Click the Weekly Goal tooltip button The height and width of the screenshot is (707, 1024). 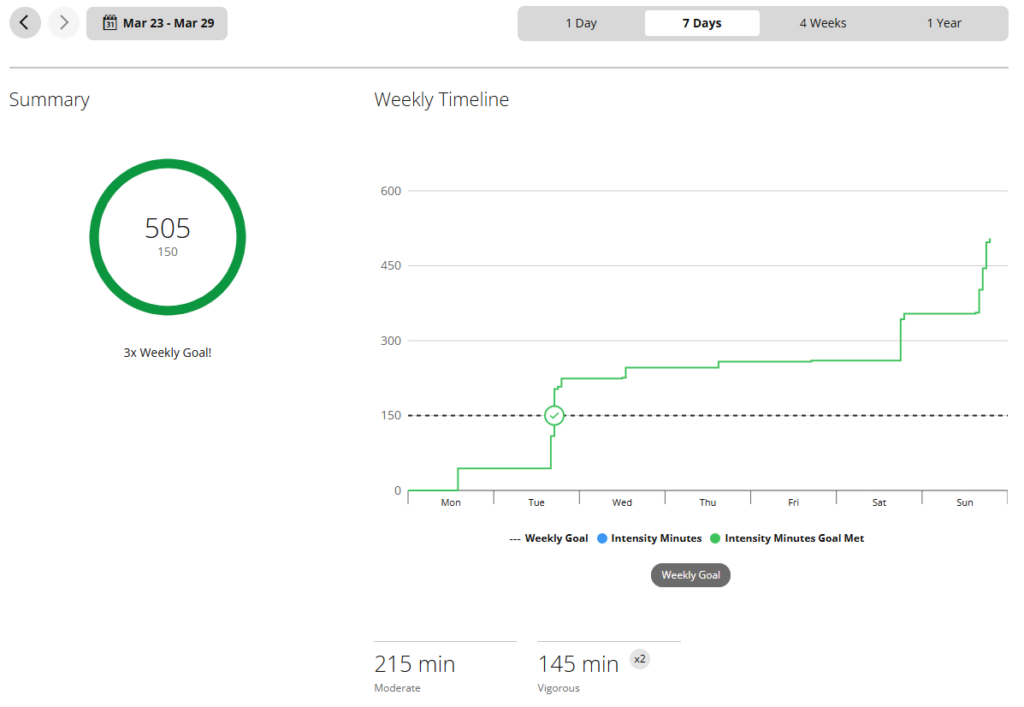pyautogui.click(x=690, y=575)
